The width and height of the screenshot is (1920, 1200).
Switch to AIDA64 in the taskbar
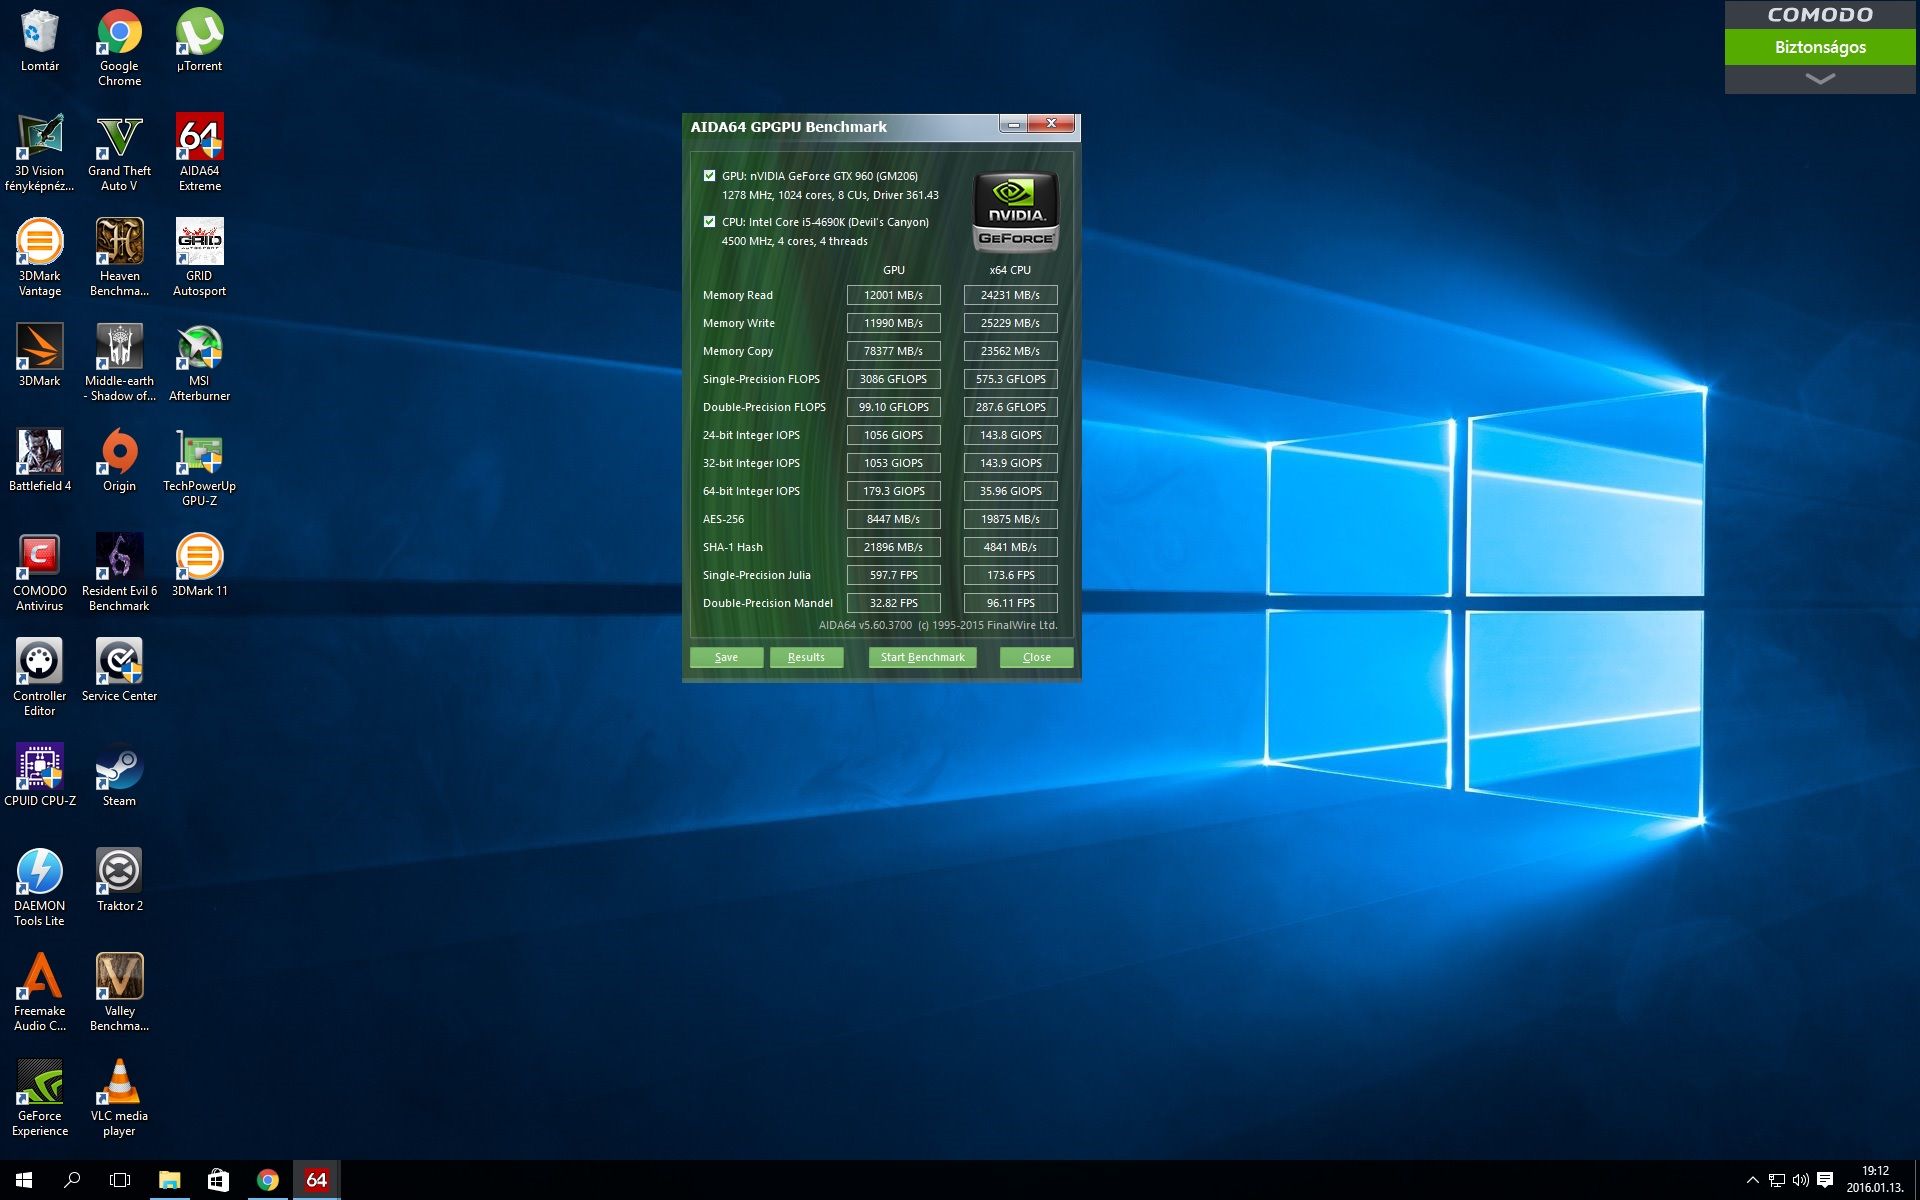tap(316, 1180)
